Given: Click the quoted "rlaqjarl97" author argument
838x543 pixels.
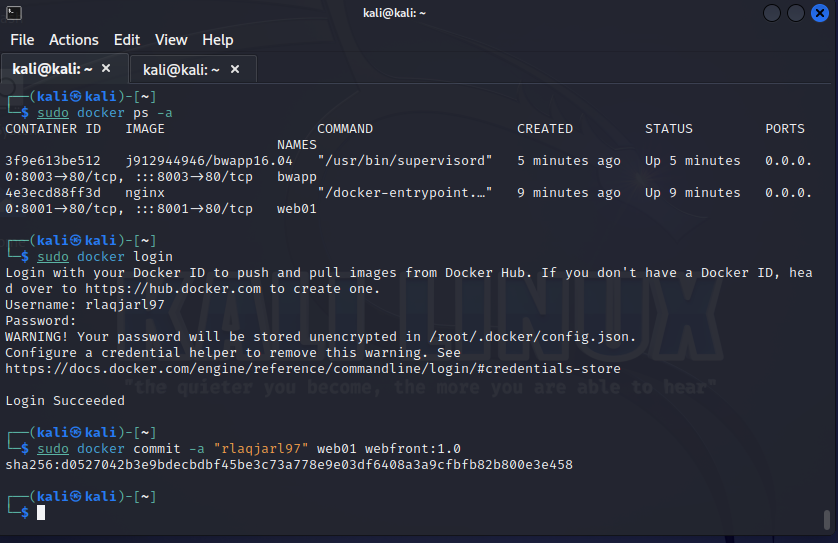Looking at the screenshot, I should tap(261, 449).
